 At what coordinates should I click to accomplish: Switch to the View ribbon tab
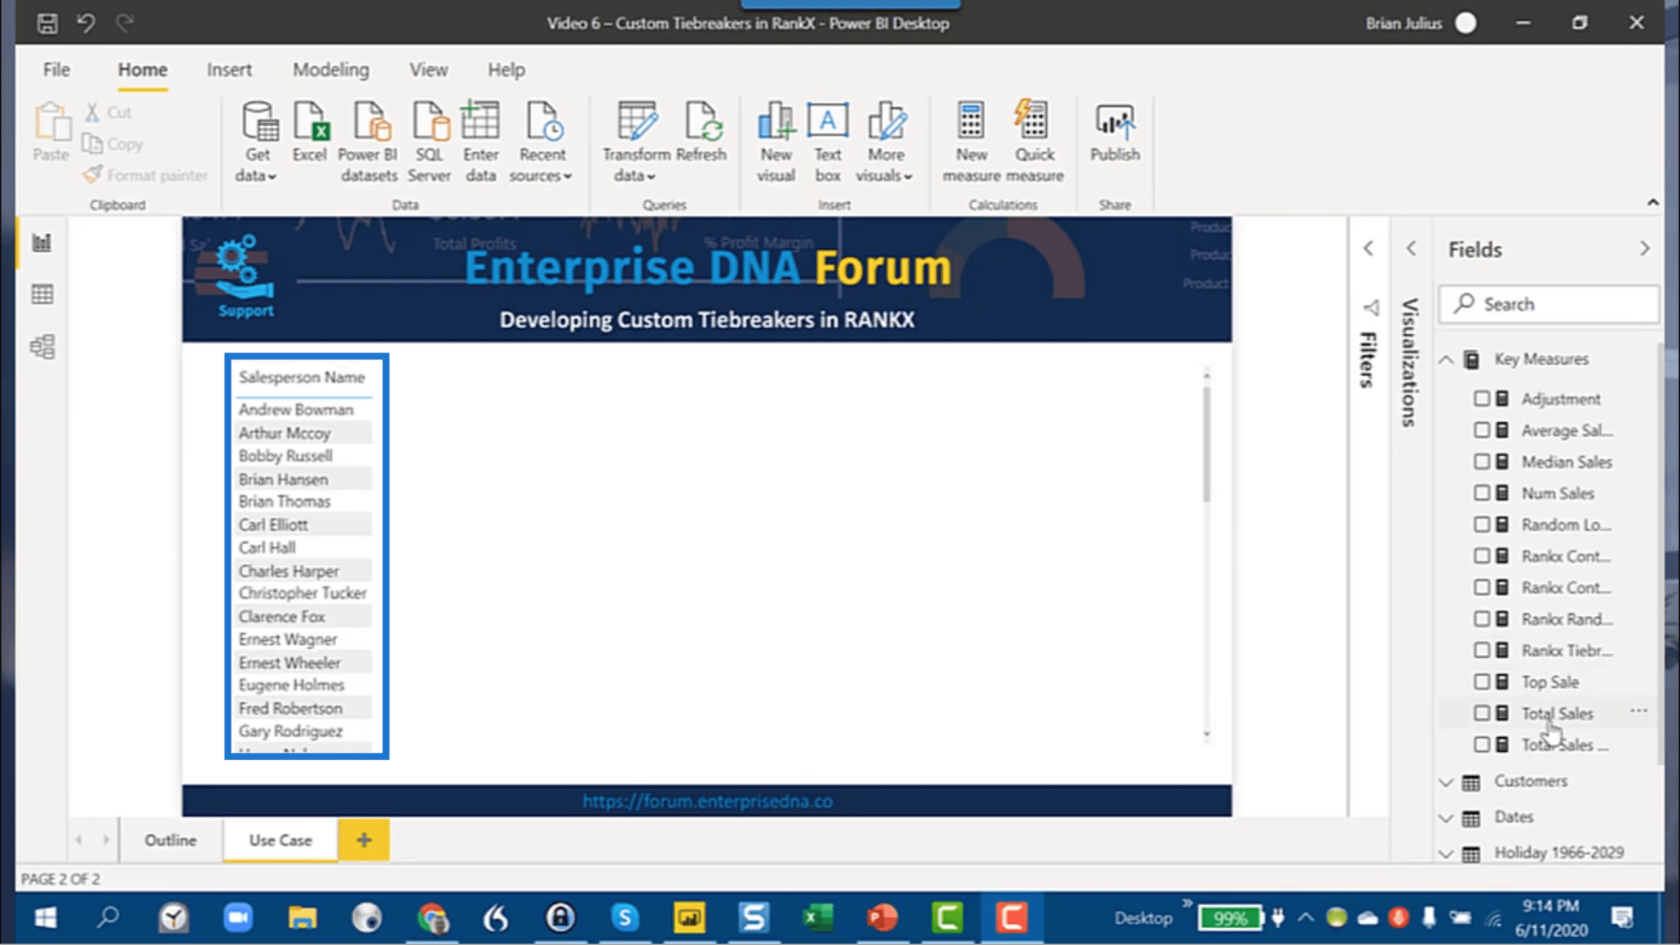[428, 70]
